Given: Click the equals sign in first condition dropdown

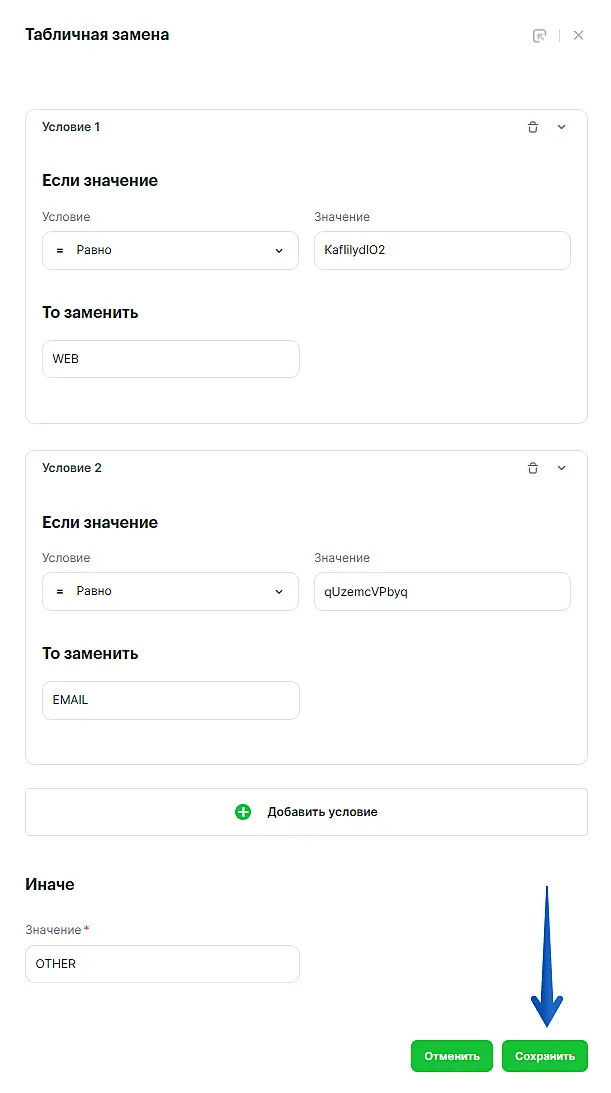Looking at the screenshot, I should (60, 250).
